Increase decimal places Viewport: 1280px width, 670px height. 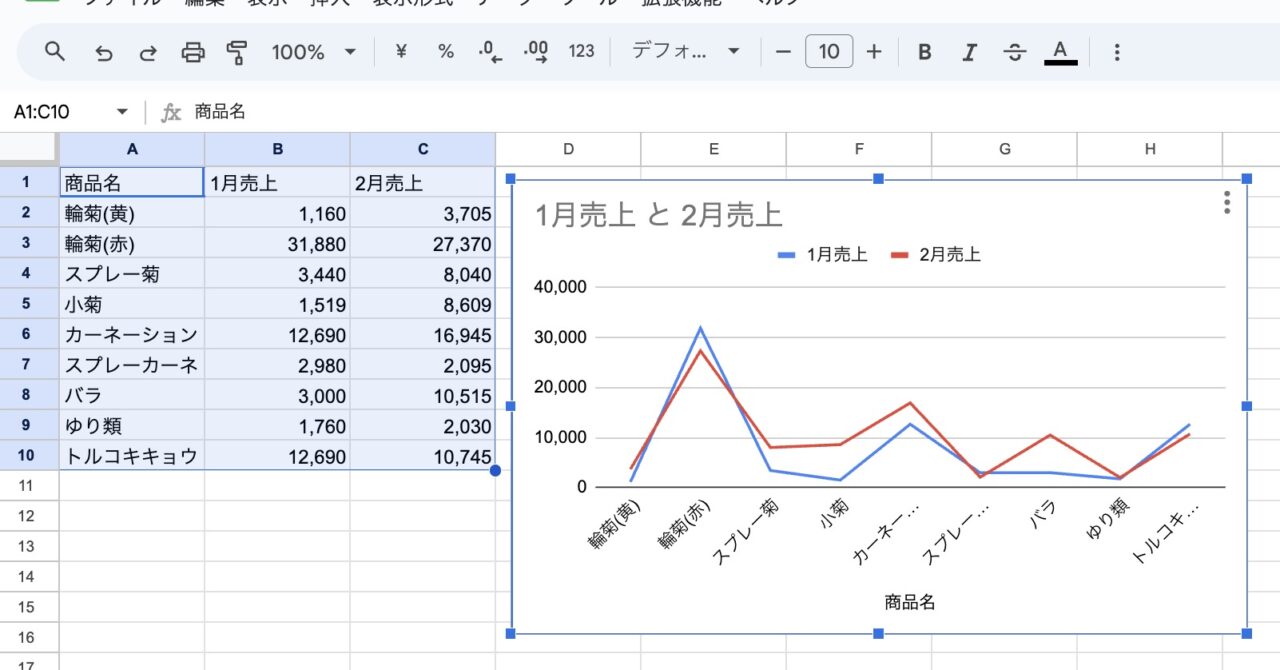point(536,52)
